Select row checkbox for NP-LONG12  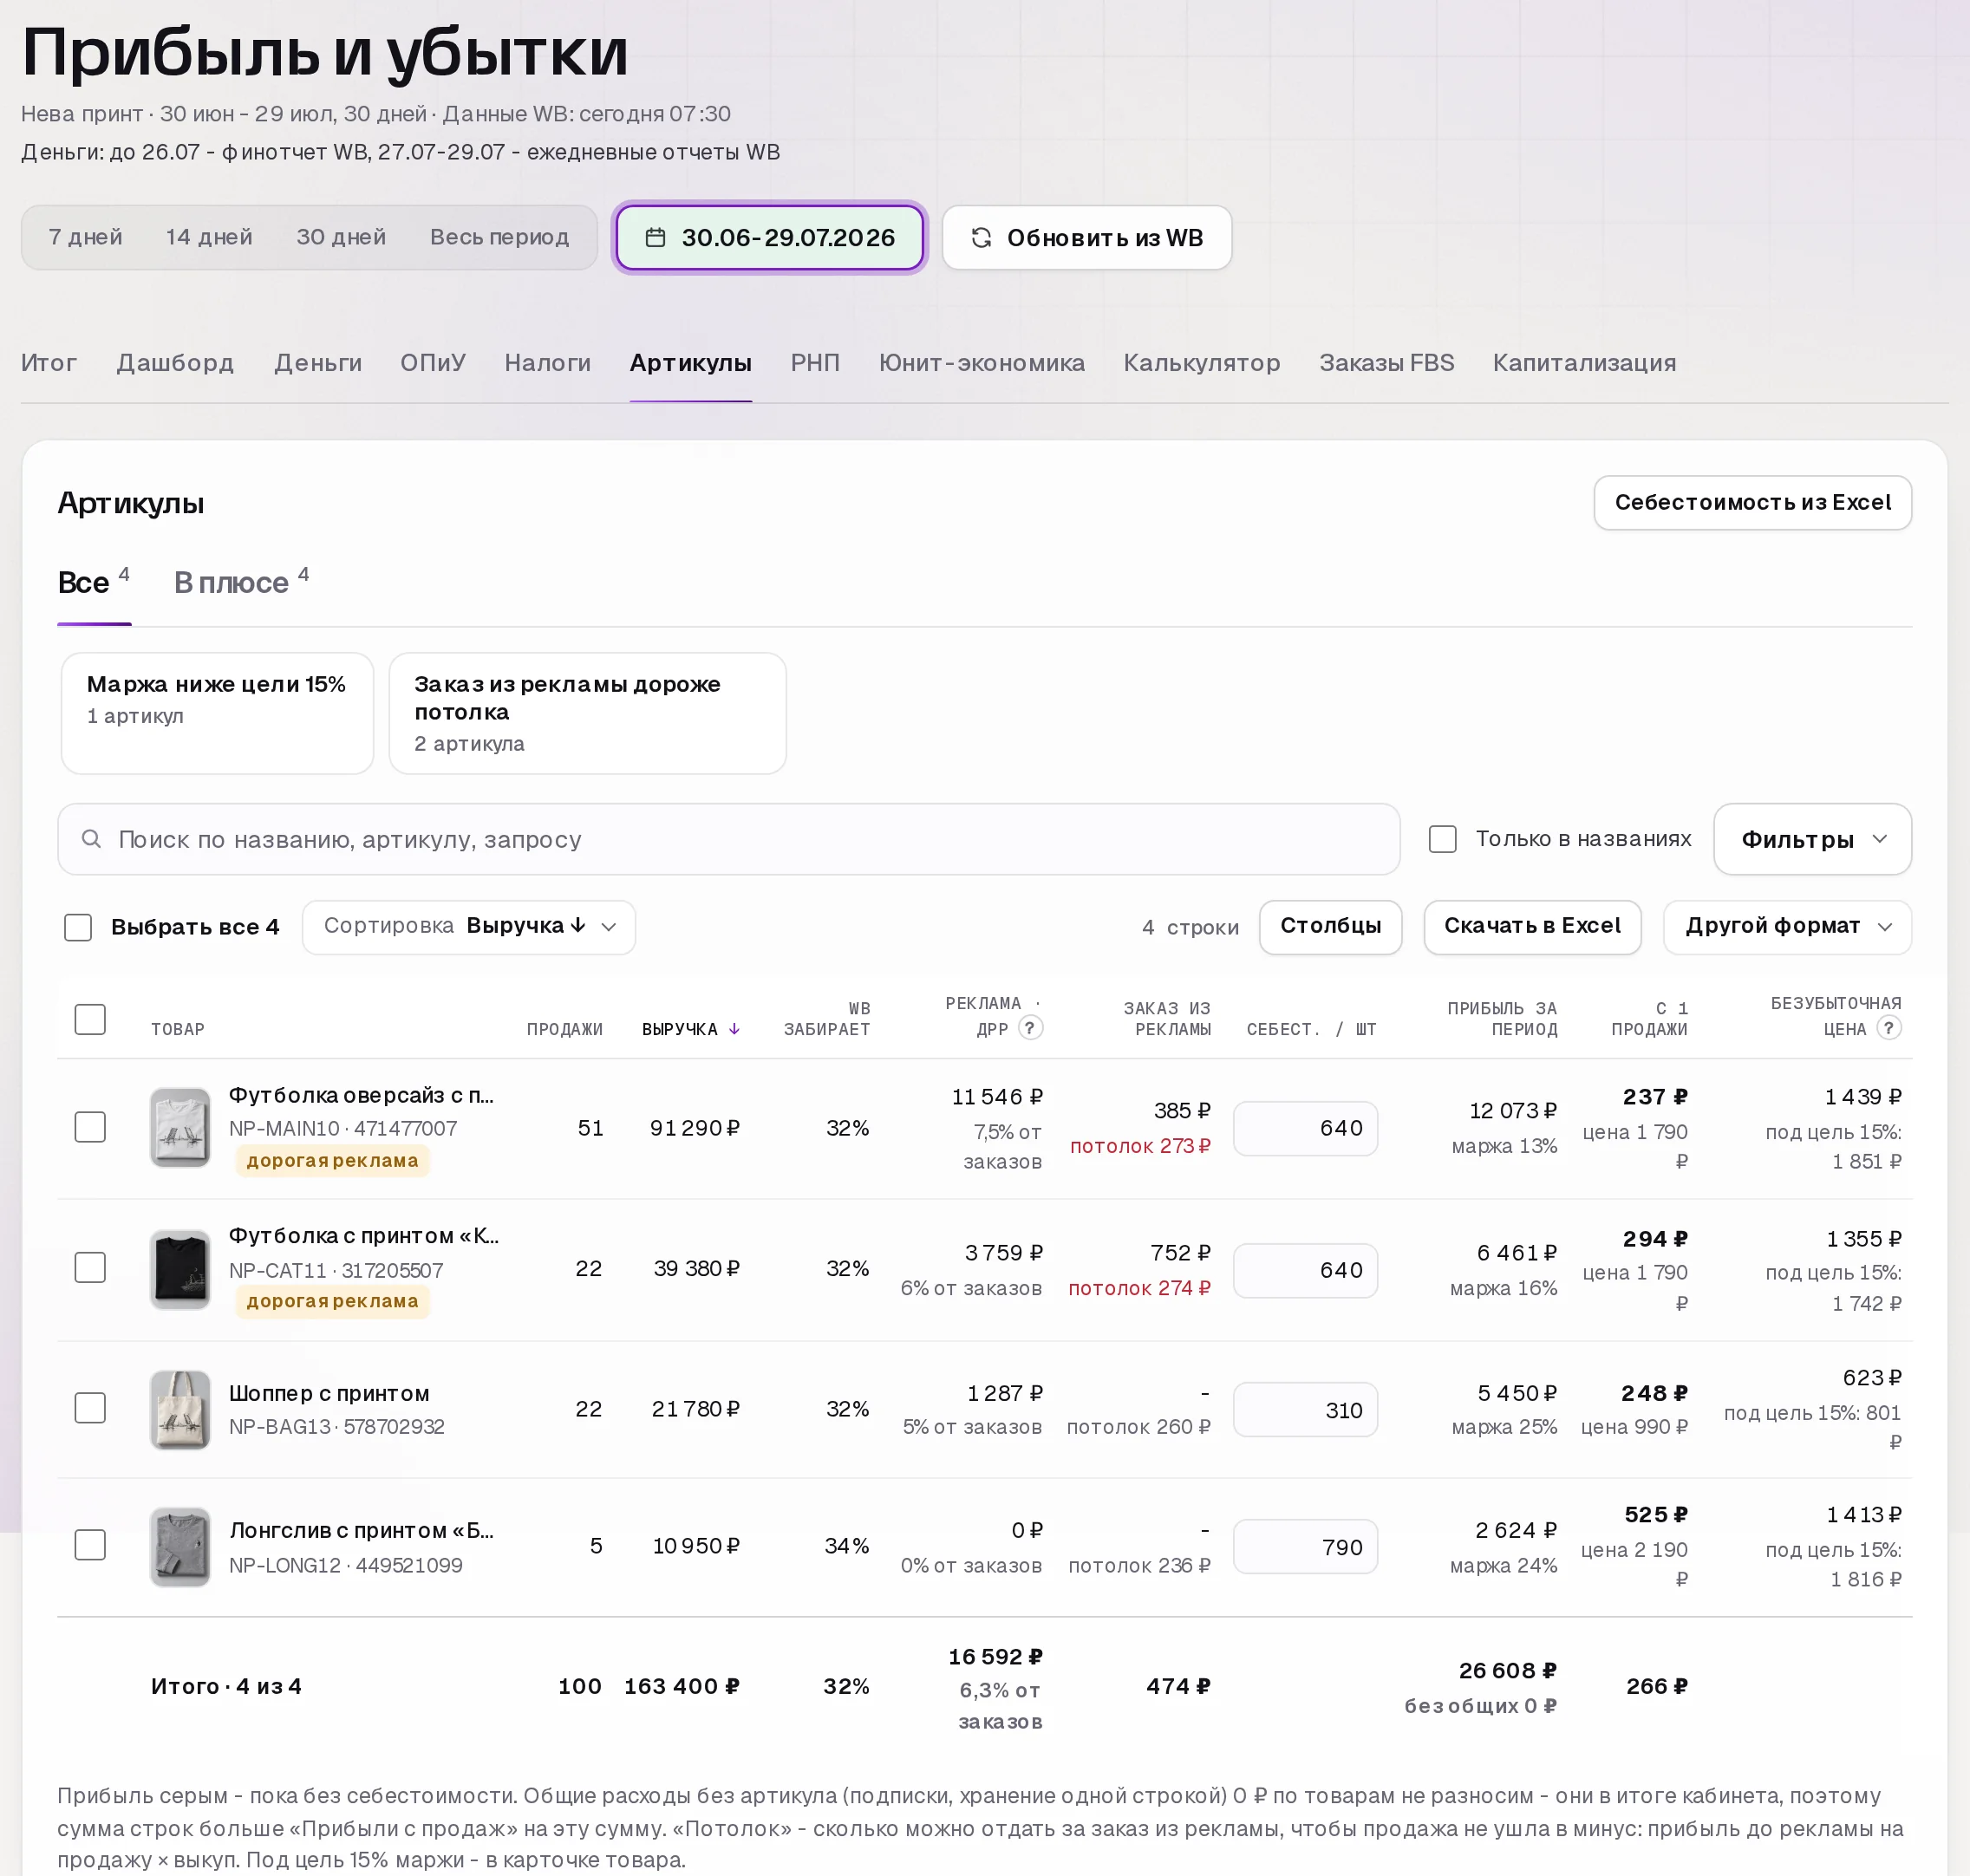(90, 1545)
